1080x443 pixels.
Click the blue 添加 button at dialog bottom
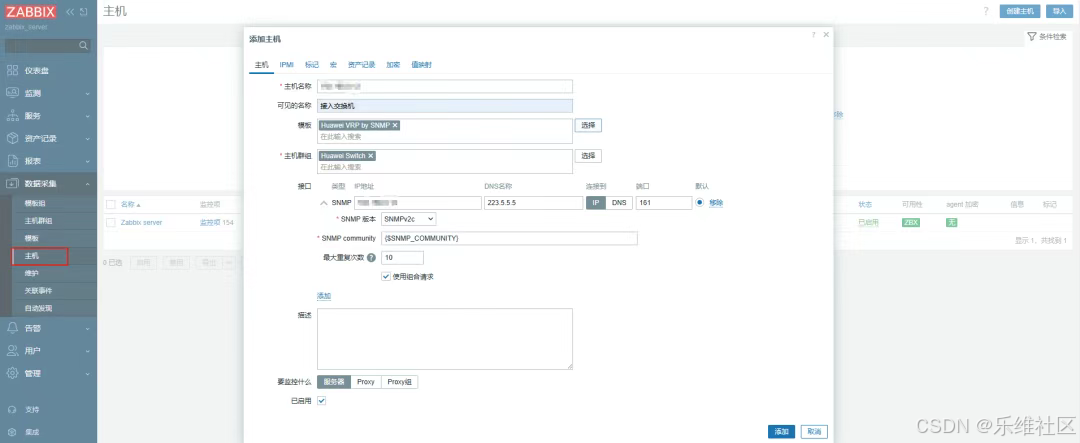(781, 432)
